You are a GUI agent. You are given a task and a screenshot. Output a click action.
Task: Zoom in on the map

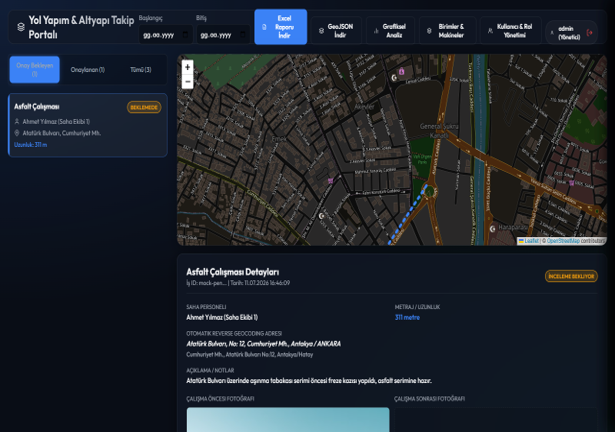pyautogui.click(x=187, y=67)
